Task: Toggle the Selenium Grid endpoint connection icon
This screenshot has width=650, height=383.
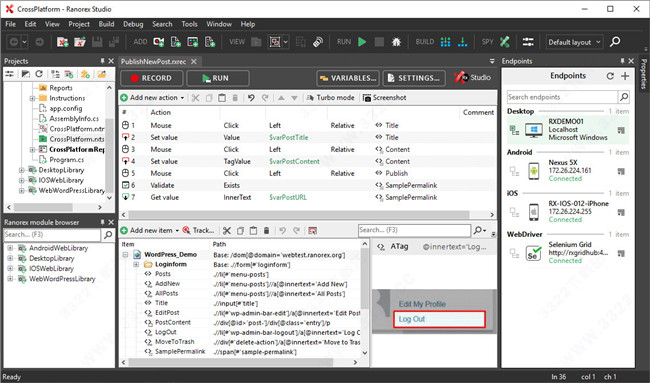Action: coord(514,253)
